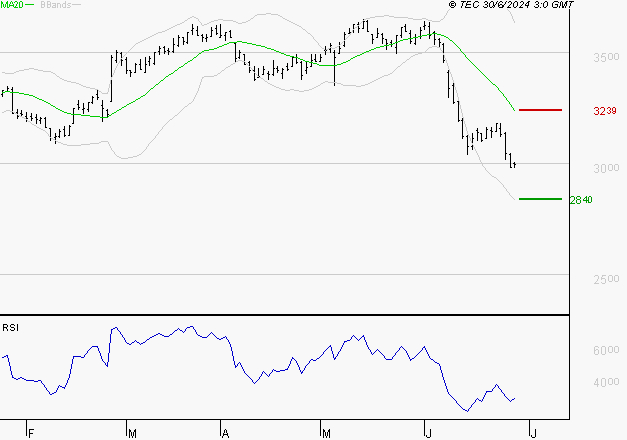Click the RSI 6000 axis label

point(606,350)
